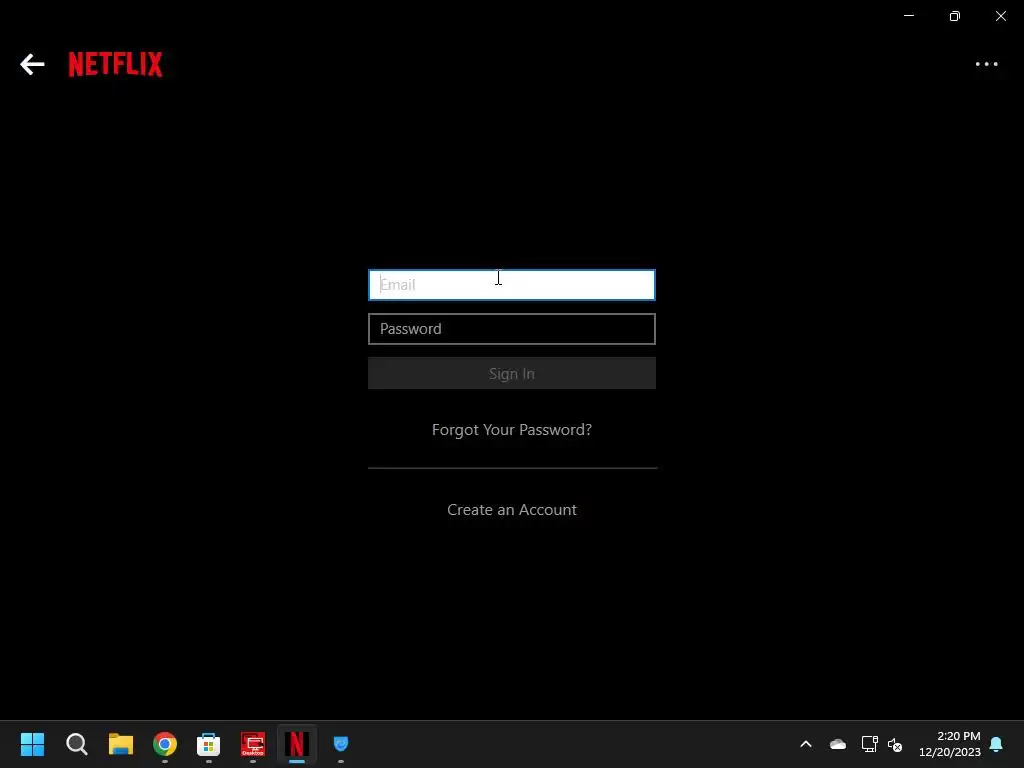
Task: Launch File Explorer from taskbar
Action: click(x=121, y=744)
